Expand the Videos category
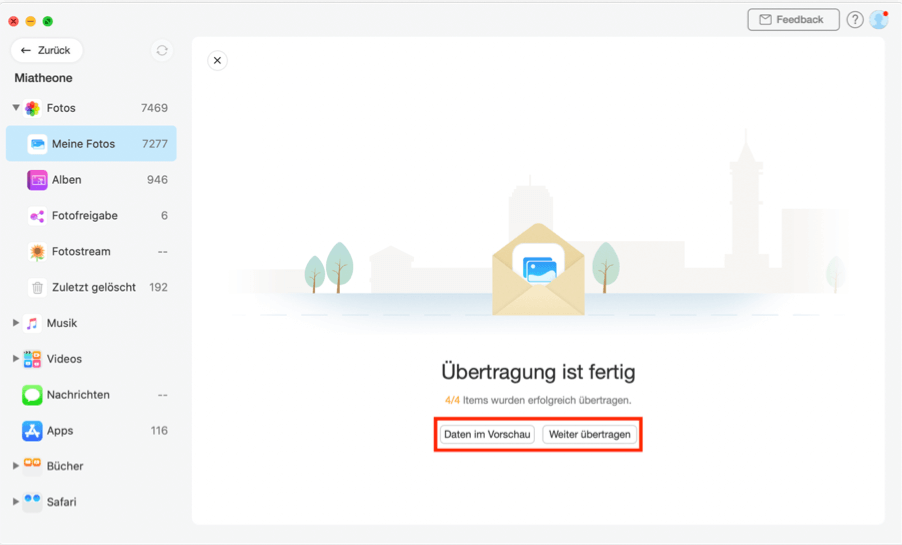This screenshot has height=545, width=902. 16,359
